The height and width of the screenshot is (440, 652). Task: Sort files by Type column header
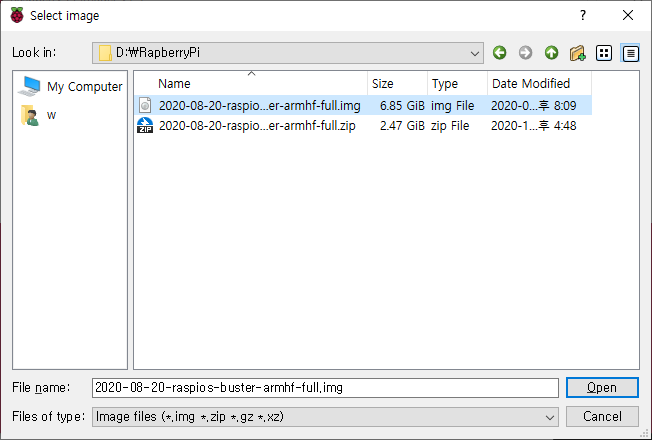coord(457,84)
